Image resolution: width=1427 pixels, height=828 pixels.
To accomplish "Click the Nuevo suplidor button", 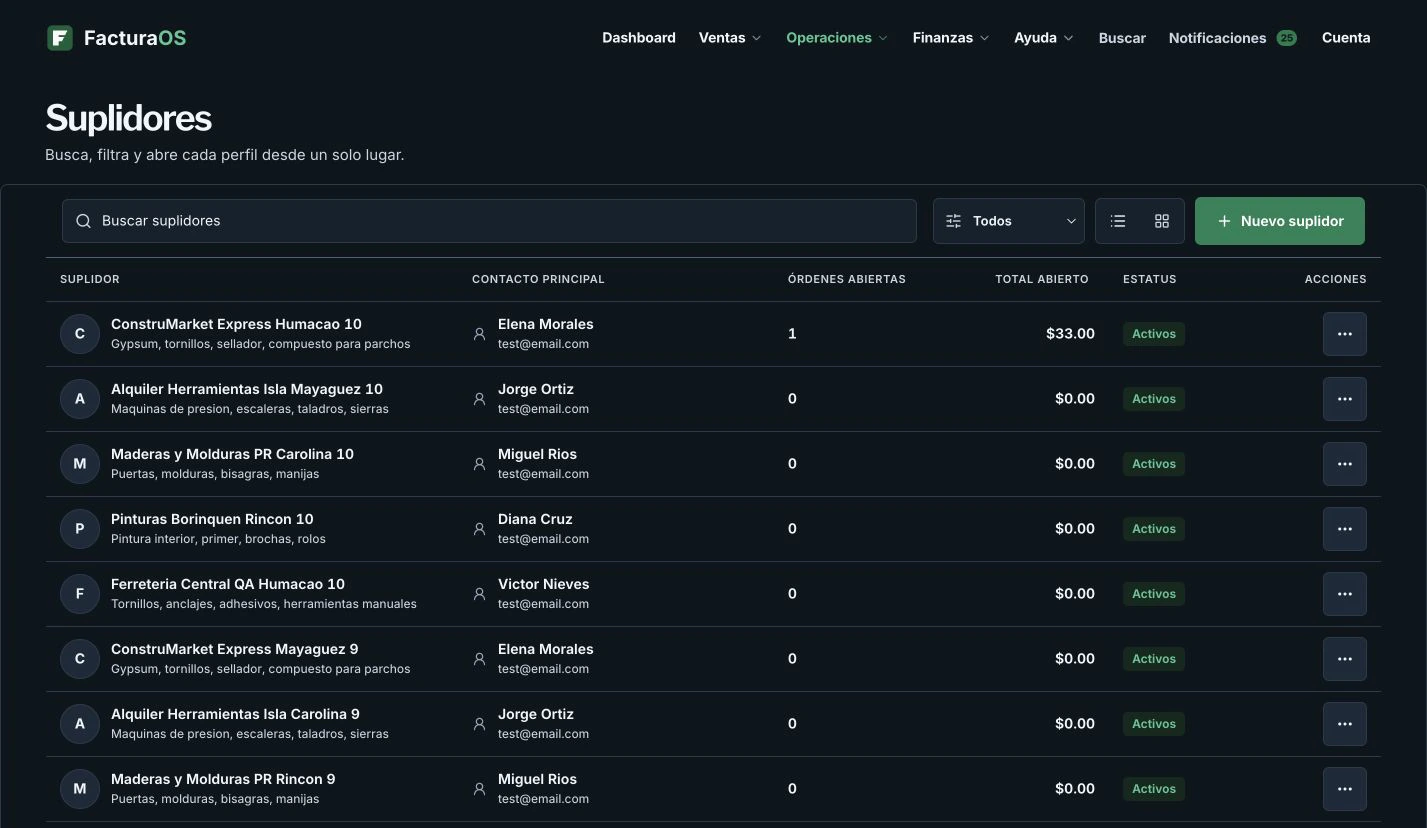I will tap(1280, 221).
